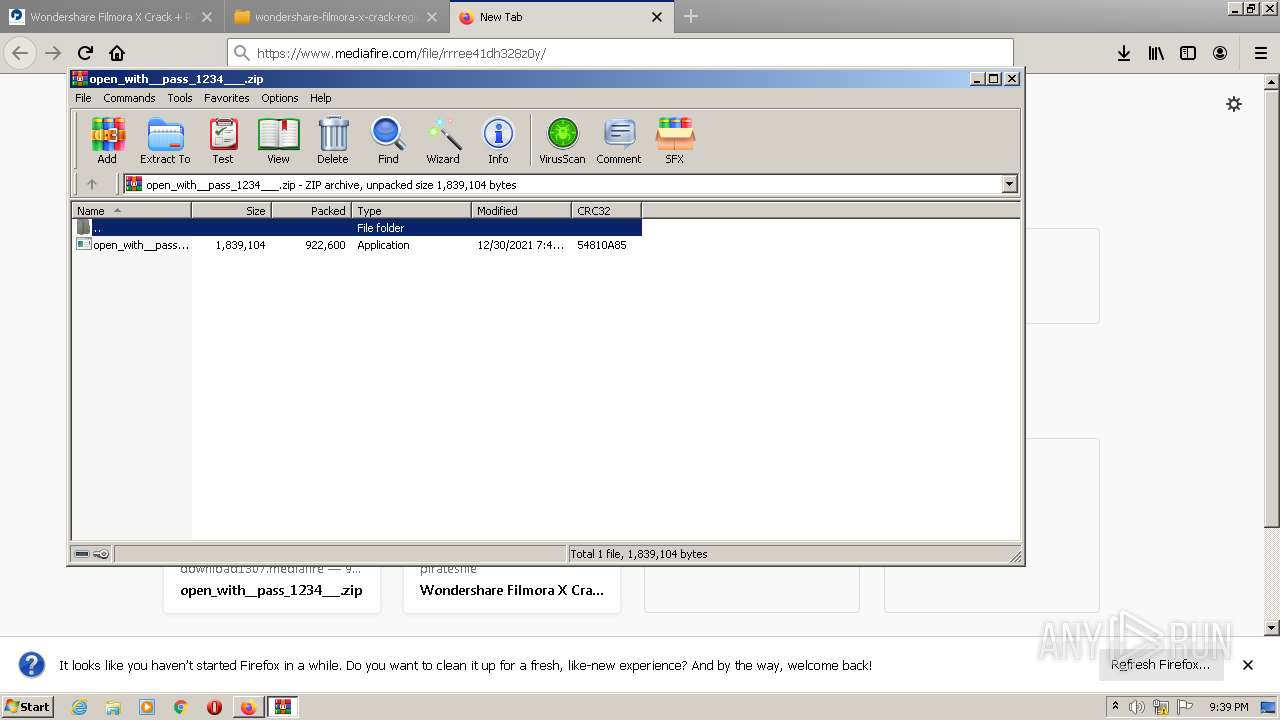Run the Test archive tool
1280x720 pixels.
[x=223, y=140]
